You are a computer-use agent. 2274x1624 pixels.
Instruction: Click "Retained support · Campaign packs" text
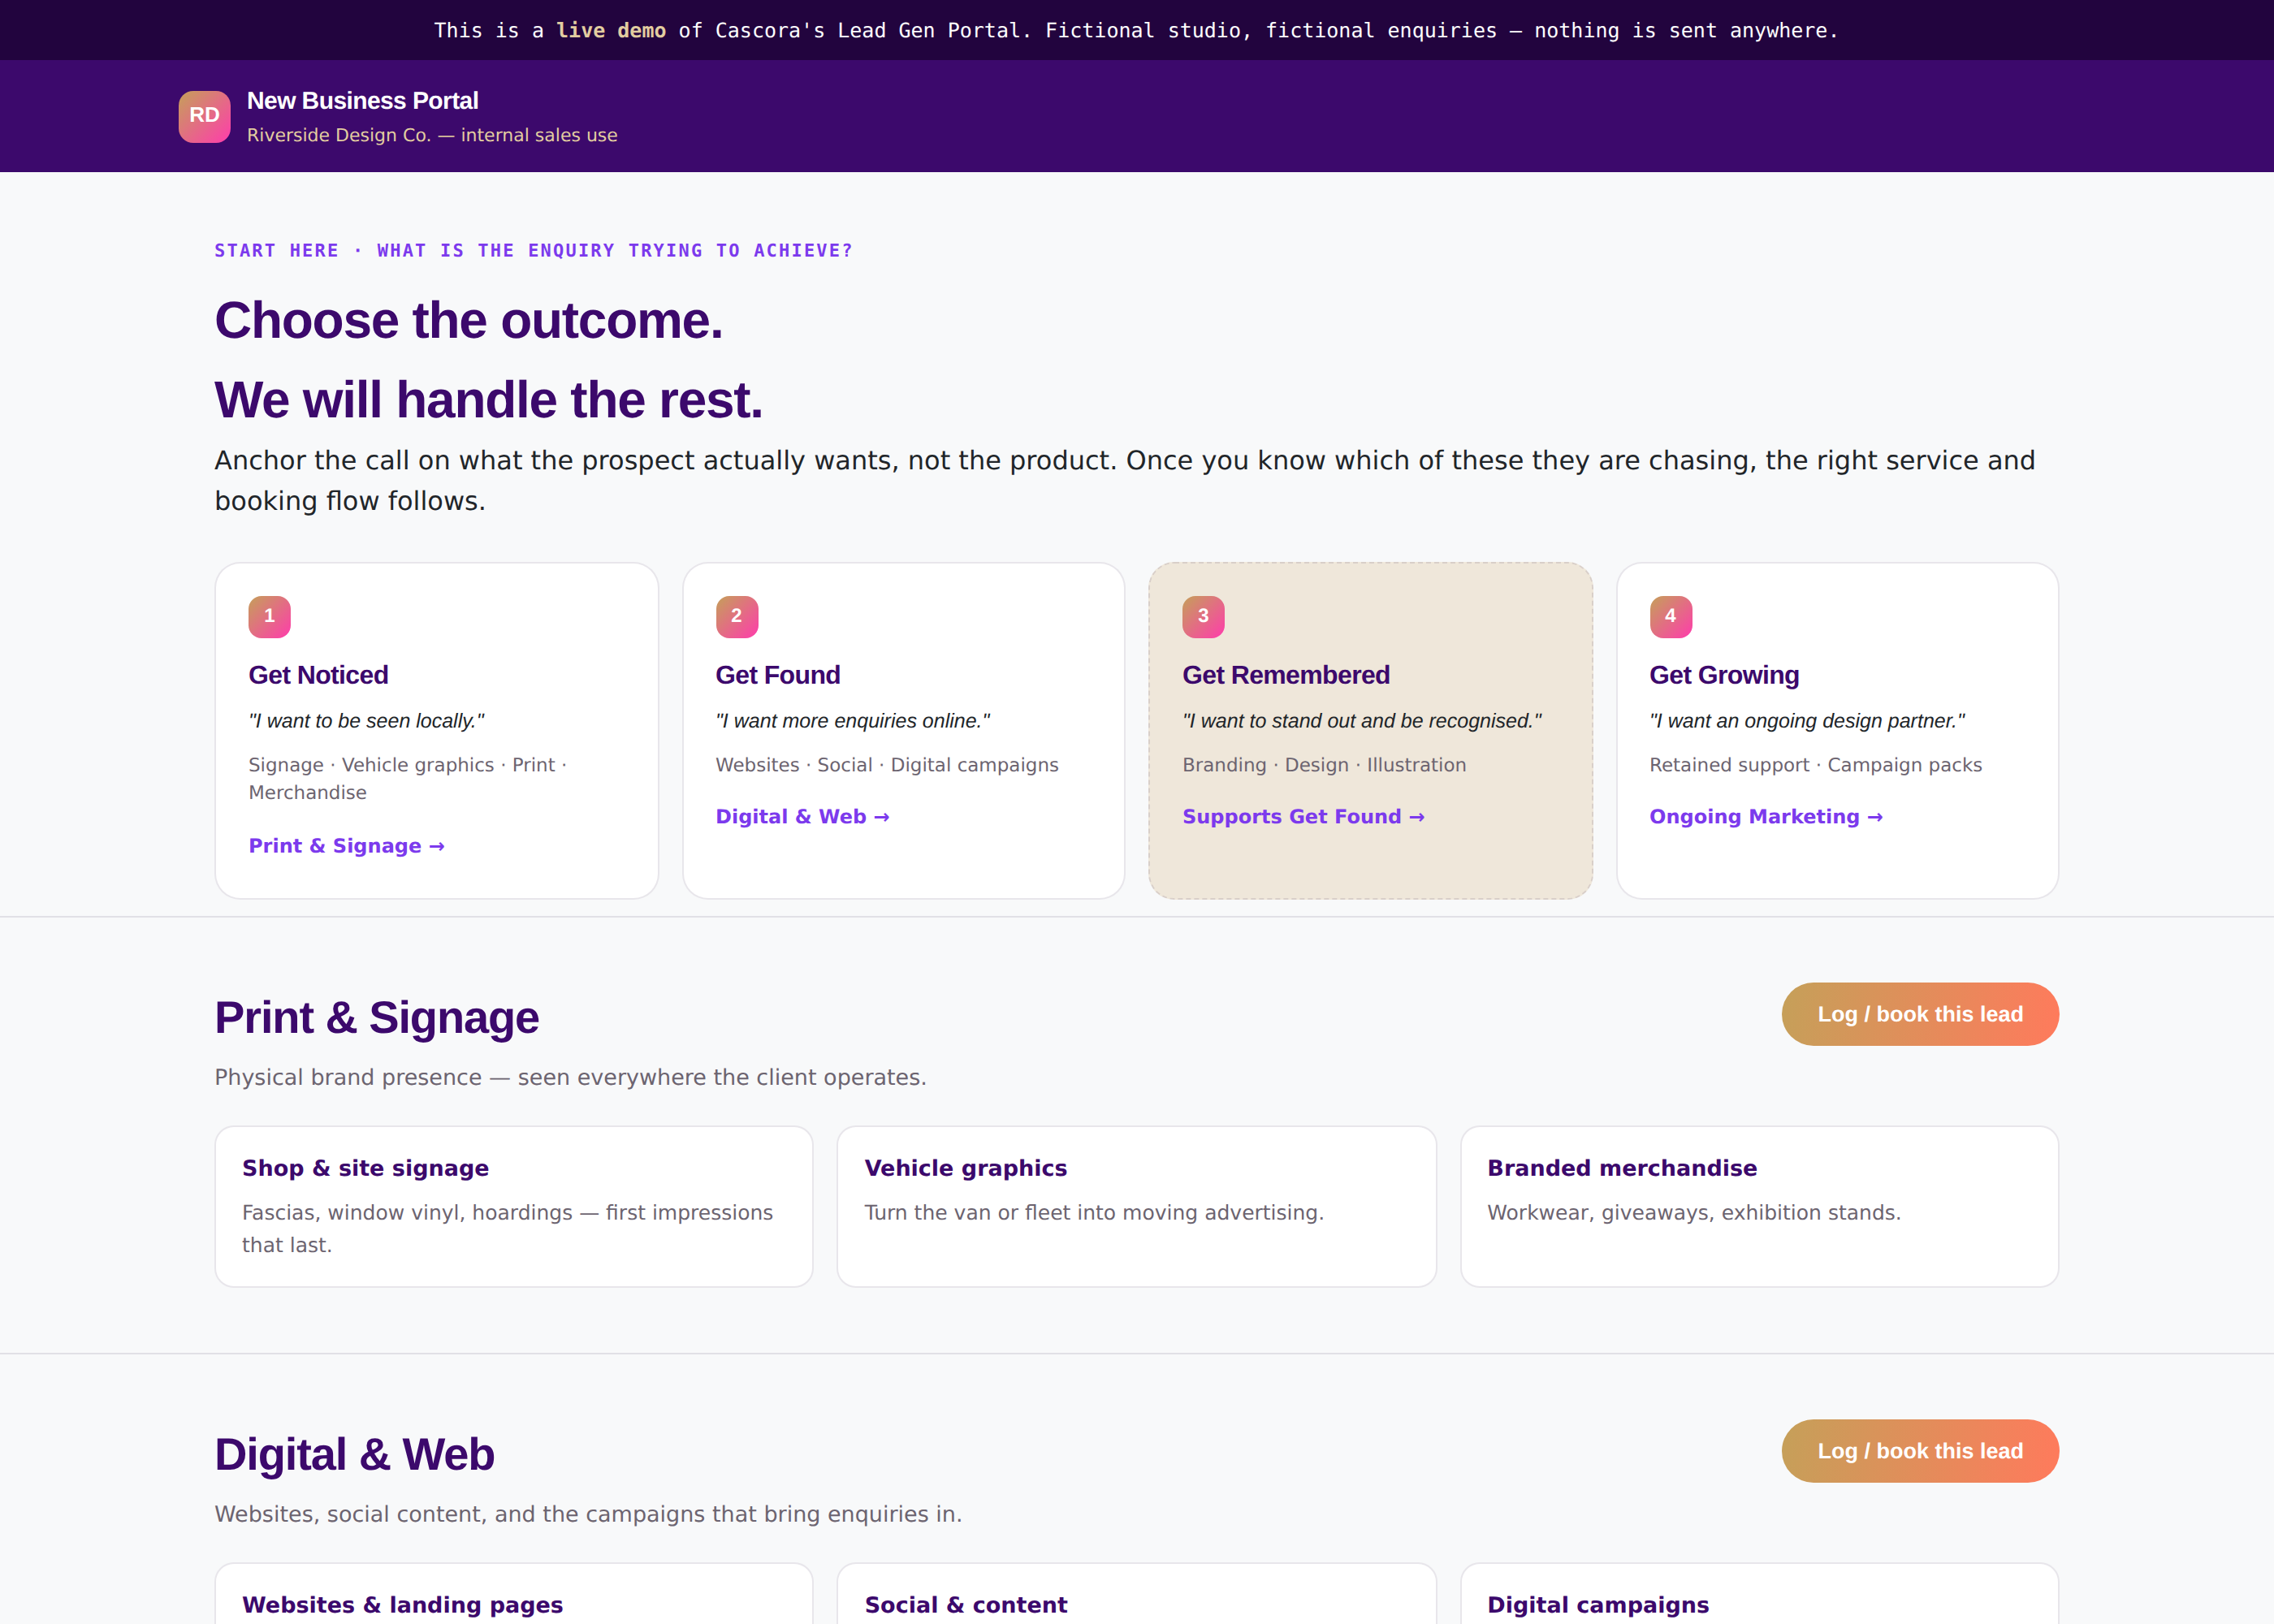point(1815,765)
